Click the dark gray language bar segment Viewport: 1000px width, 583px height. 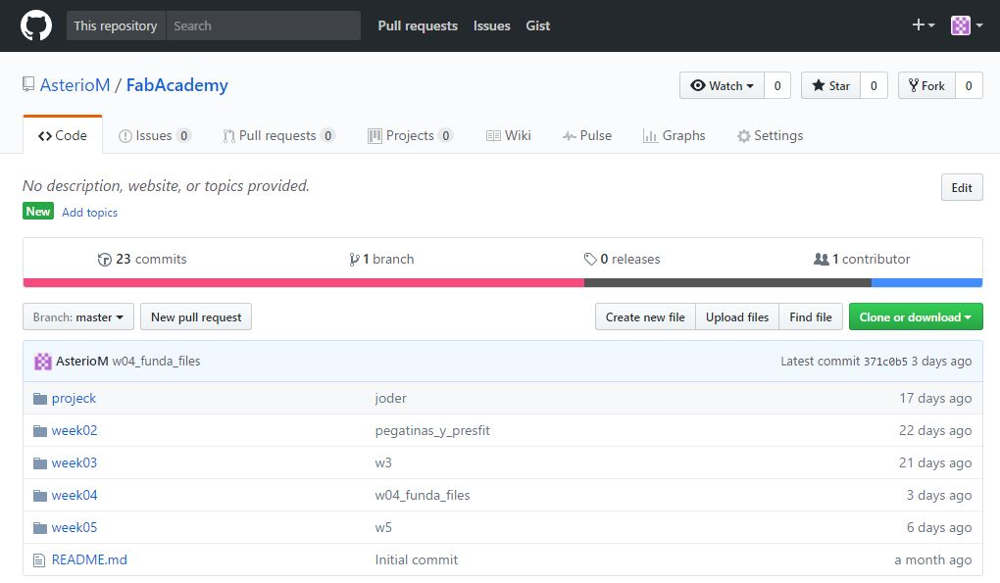[728, 283]
